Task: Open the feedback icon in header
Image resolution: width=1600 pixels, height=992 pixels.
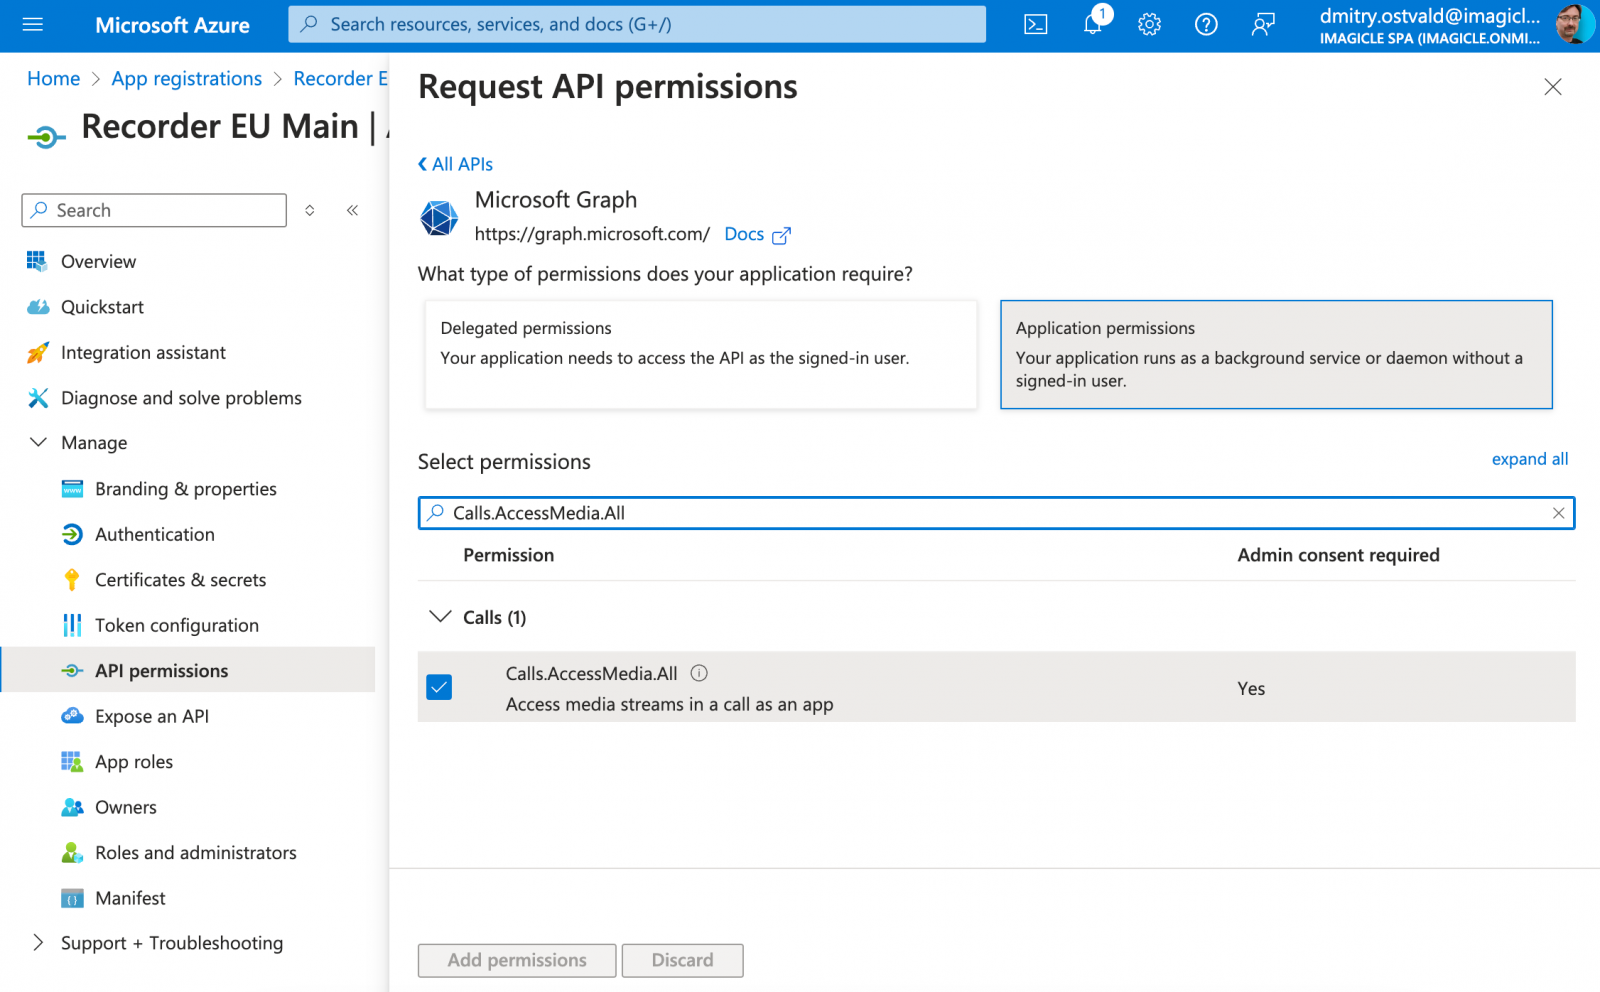Action: click(x=1263, y=25)
